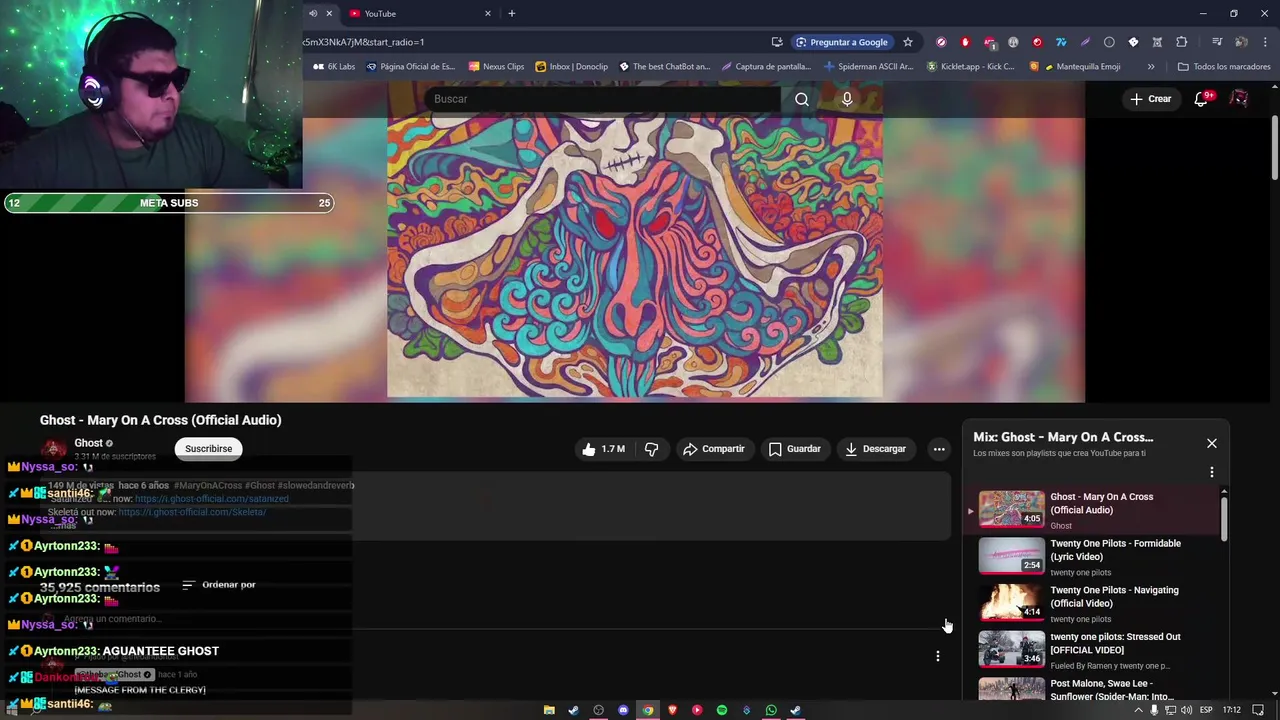Open the Windows notification center icon
Image resolution: width=1280 pixels, height=720 pixels.
tap(1258, 710)
